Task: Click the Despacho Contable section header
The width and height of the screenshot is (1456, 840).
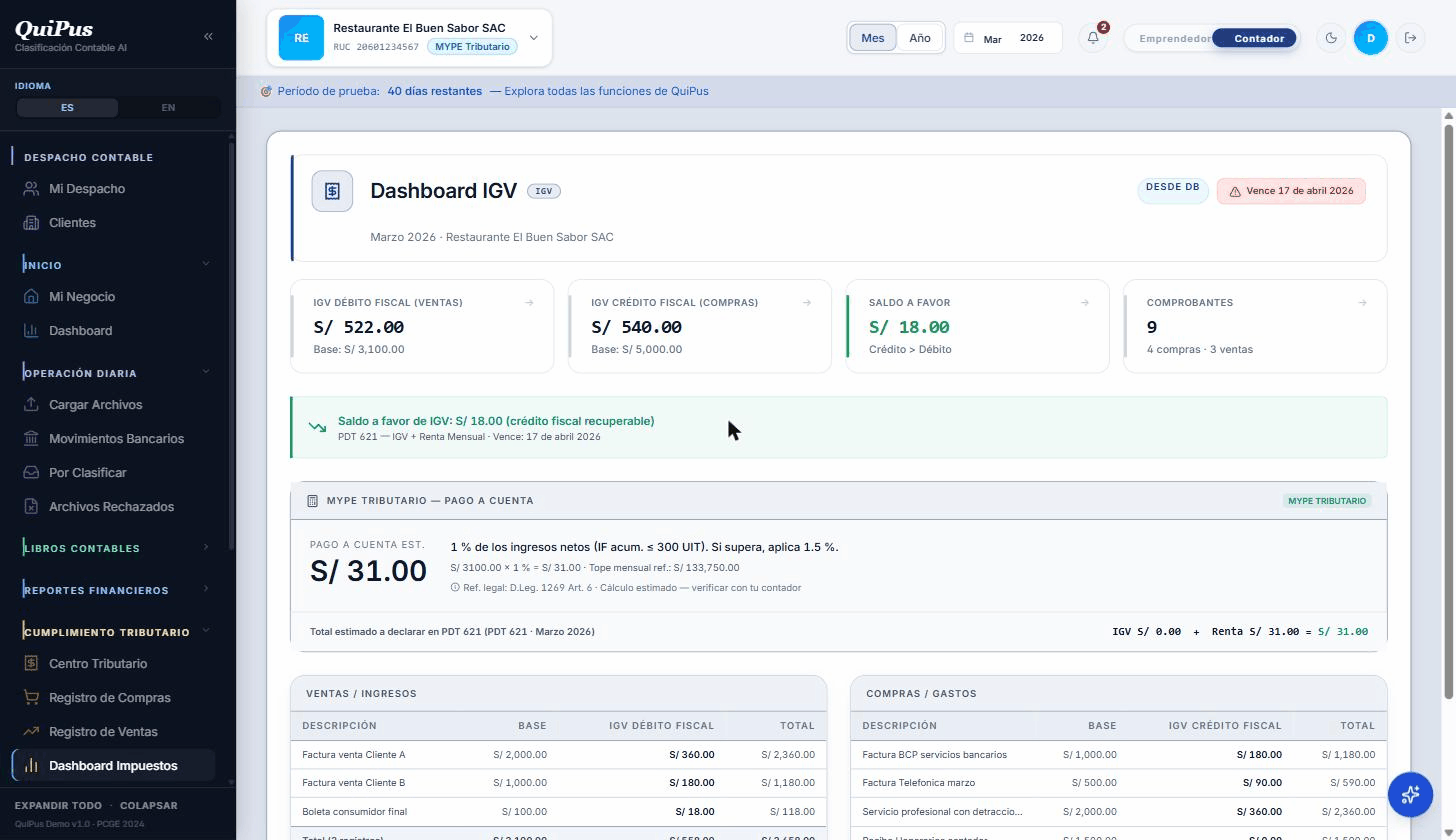Action: point(88,157)
